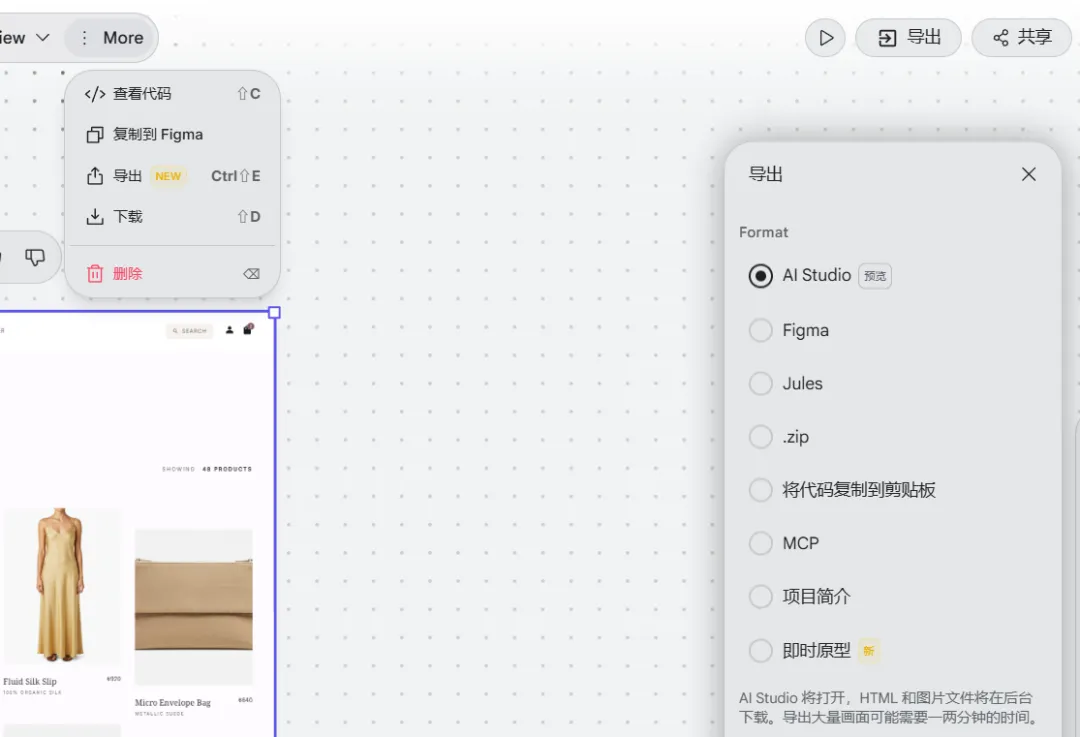Click the red trash icon beside 删除
The height and width of the screenshot is (737, 1080).
click(93, 273)
